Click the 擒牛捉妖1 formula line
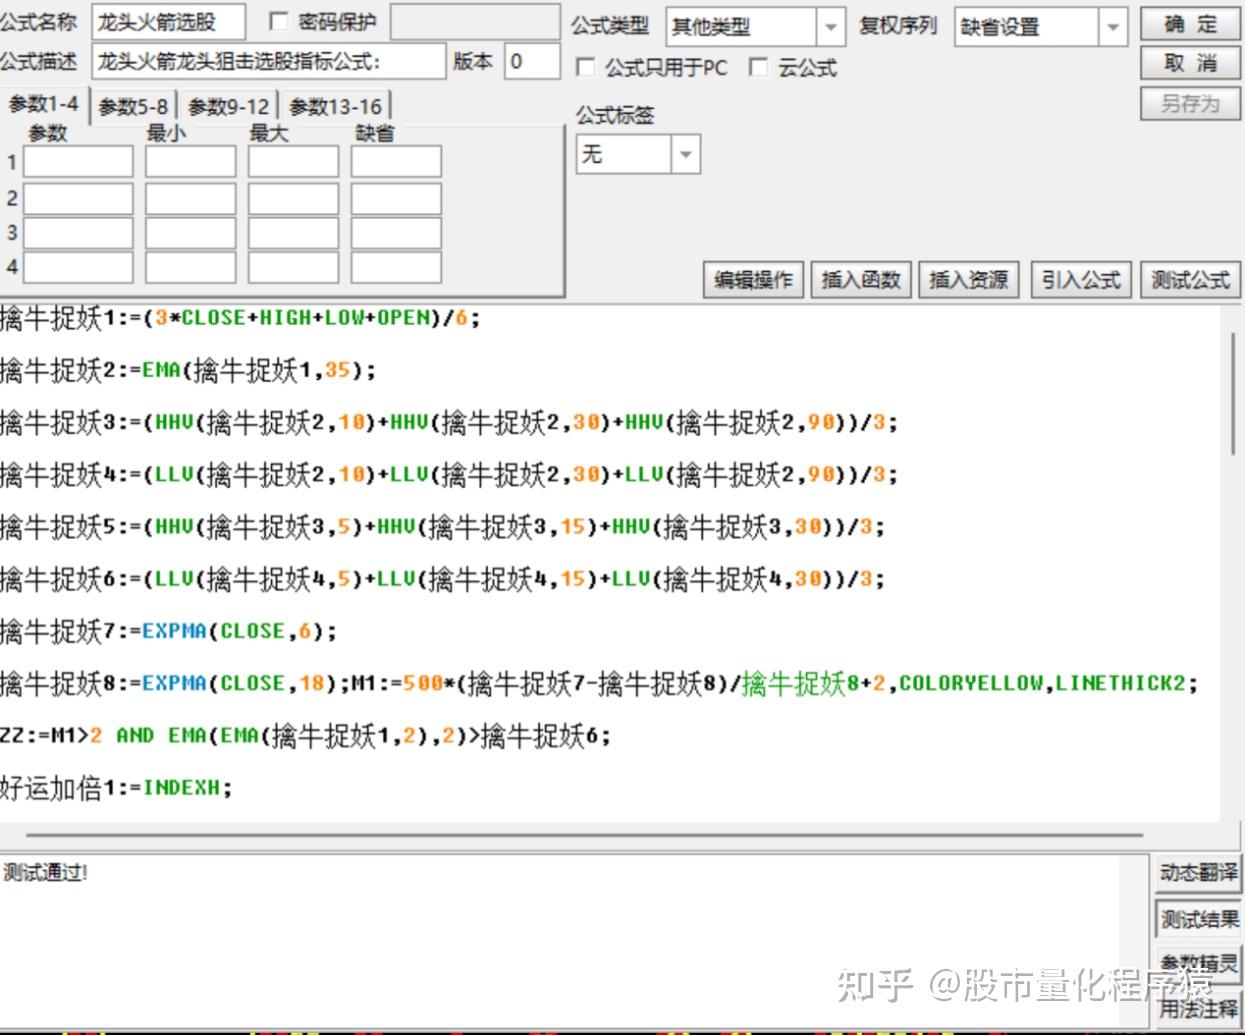1245x1035 pixels. pos(240,318)
